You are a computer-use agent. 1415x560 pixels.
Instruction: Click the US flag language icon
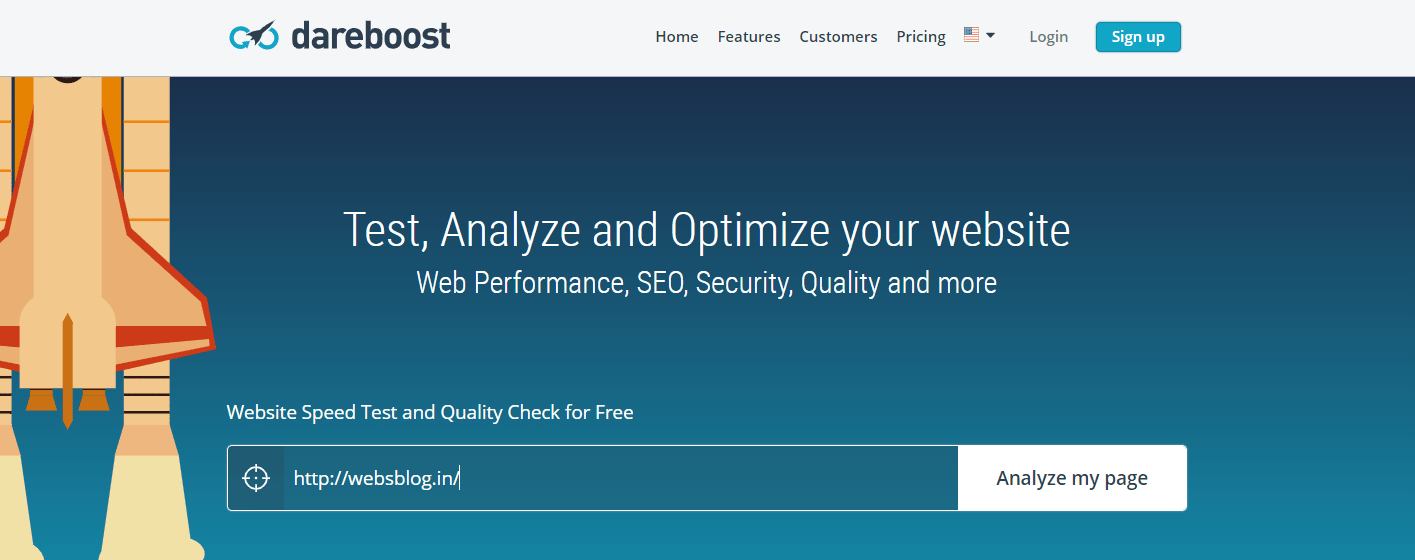point(971,35)
